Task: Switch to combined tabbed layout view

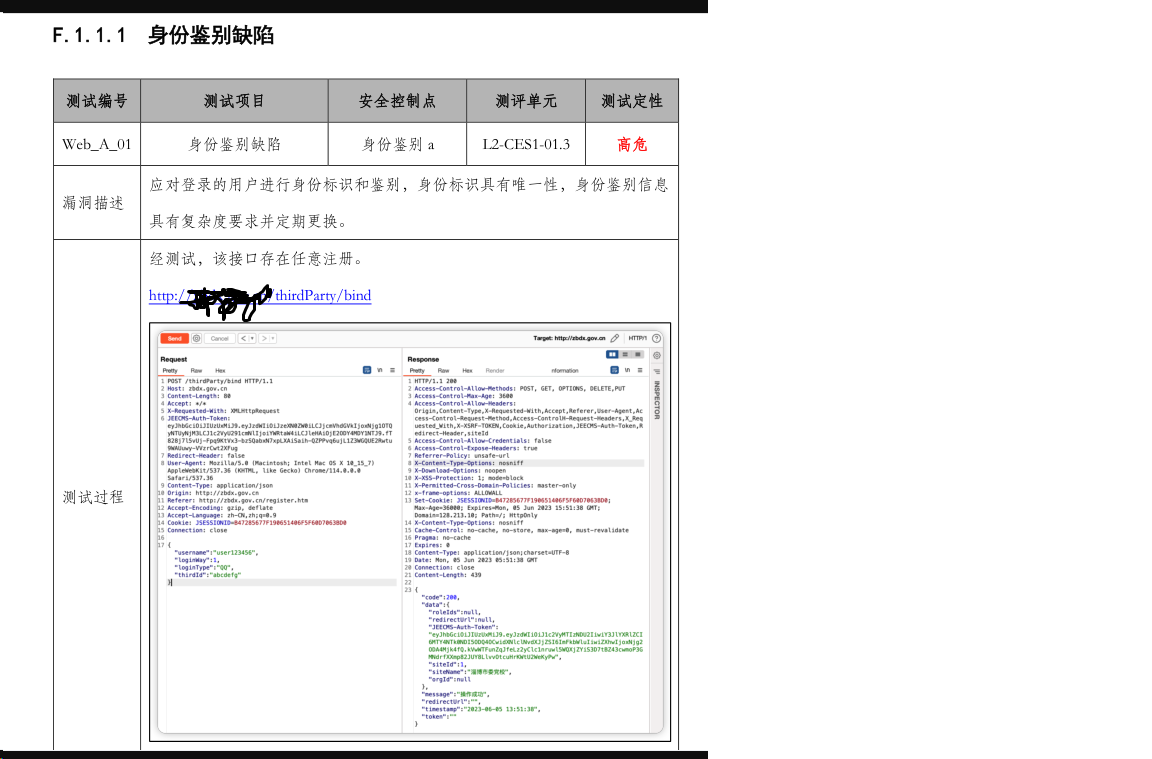Action: point(638,354)
